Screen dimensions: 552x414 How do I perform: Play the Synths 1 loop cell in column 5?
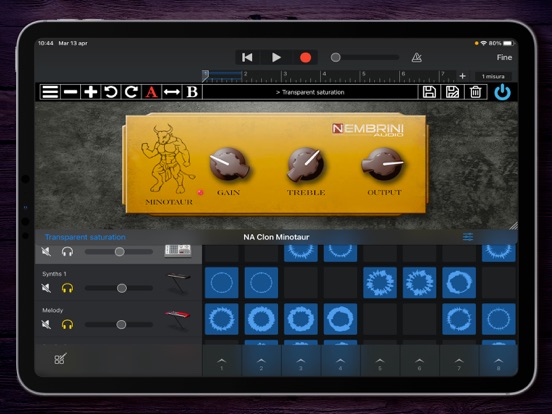pos(380,282)
